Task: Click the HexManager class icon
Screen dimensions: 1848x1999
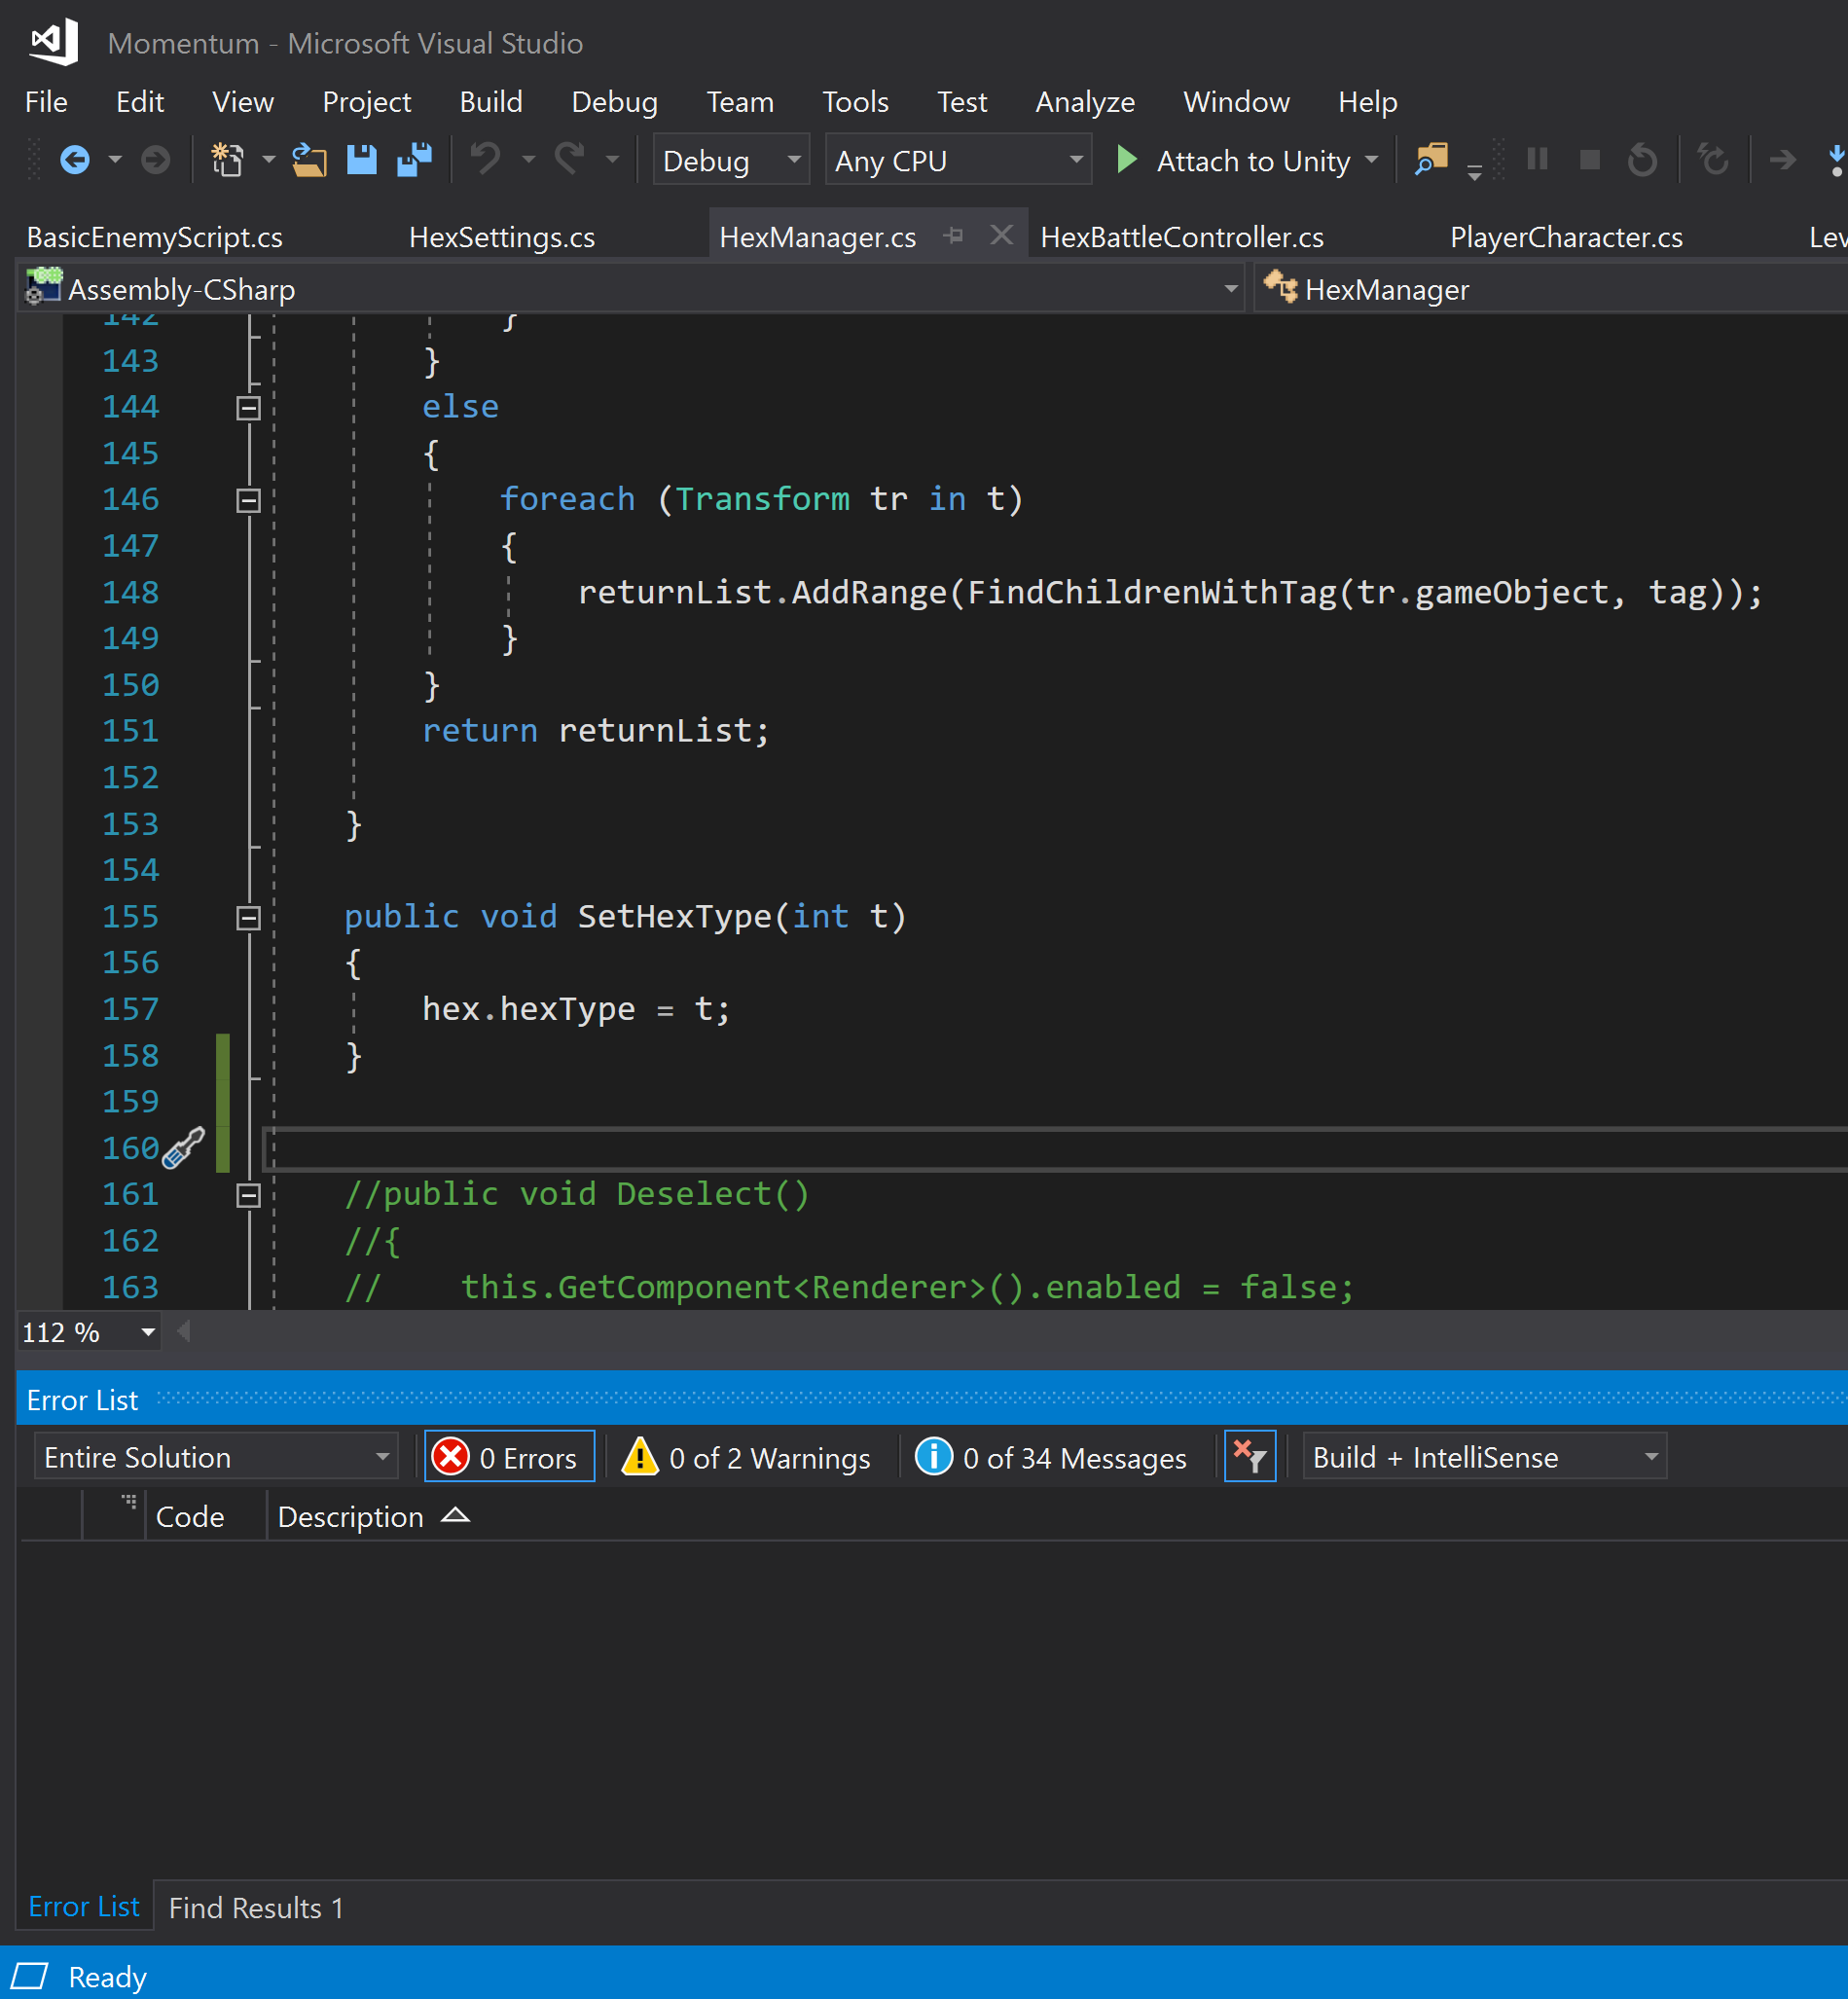Action: (x=1280, y=287)
